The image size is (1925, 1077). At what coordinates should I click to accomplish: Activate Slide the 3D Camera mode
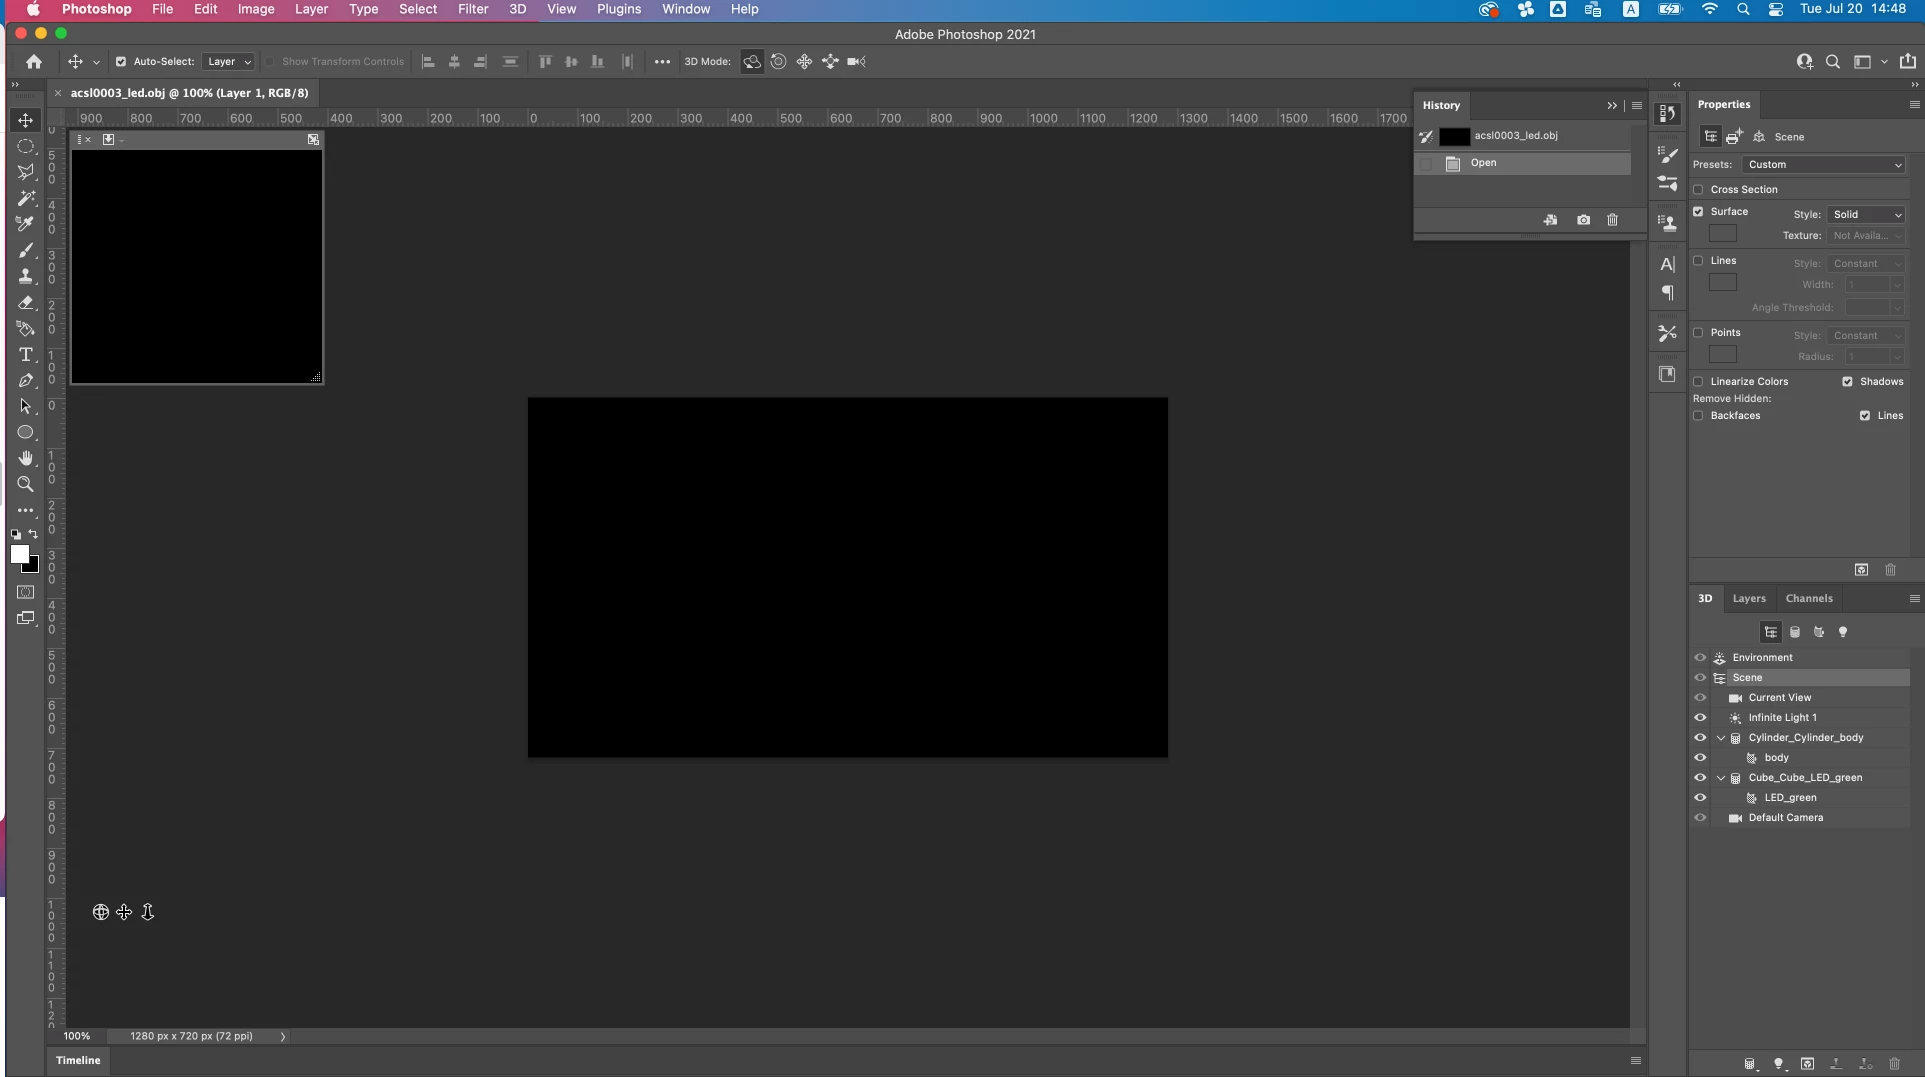pyautogui.click(x=830, y=62)
